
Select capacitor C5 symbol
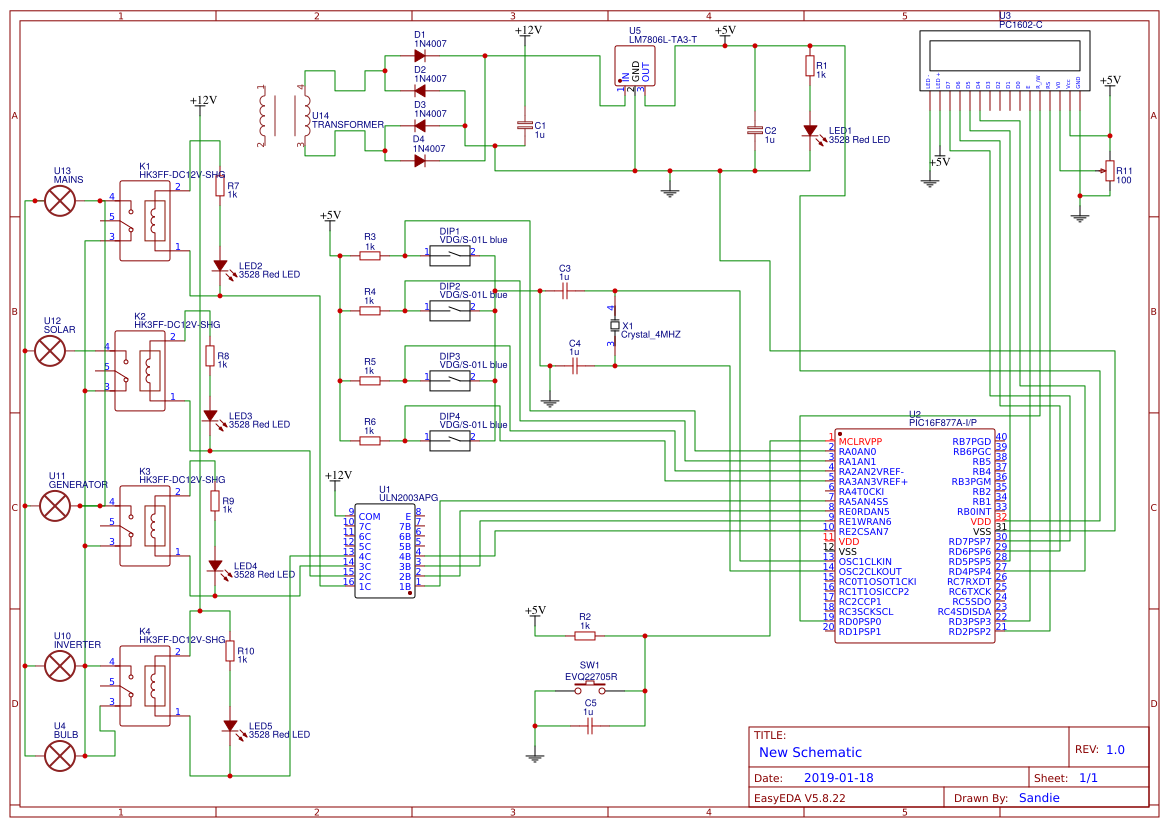coord(590,726)
